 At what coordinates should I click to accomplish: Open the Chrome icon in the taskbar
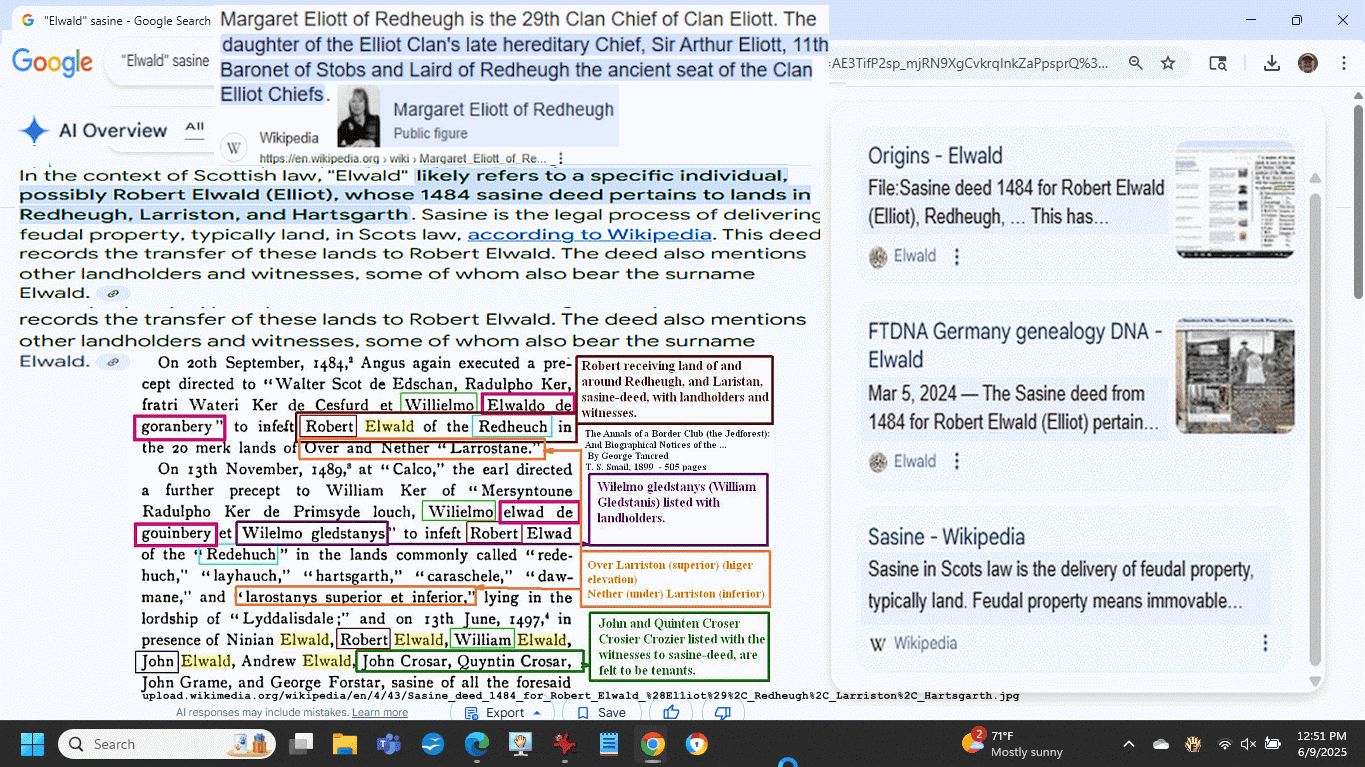pos(652,744)
